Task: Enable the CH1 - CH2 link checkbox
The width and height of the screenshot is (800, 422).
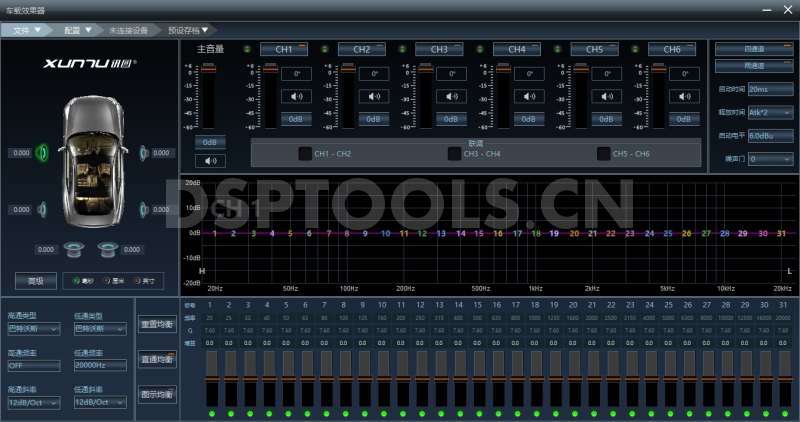Action: coord(305,153)
